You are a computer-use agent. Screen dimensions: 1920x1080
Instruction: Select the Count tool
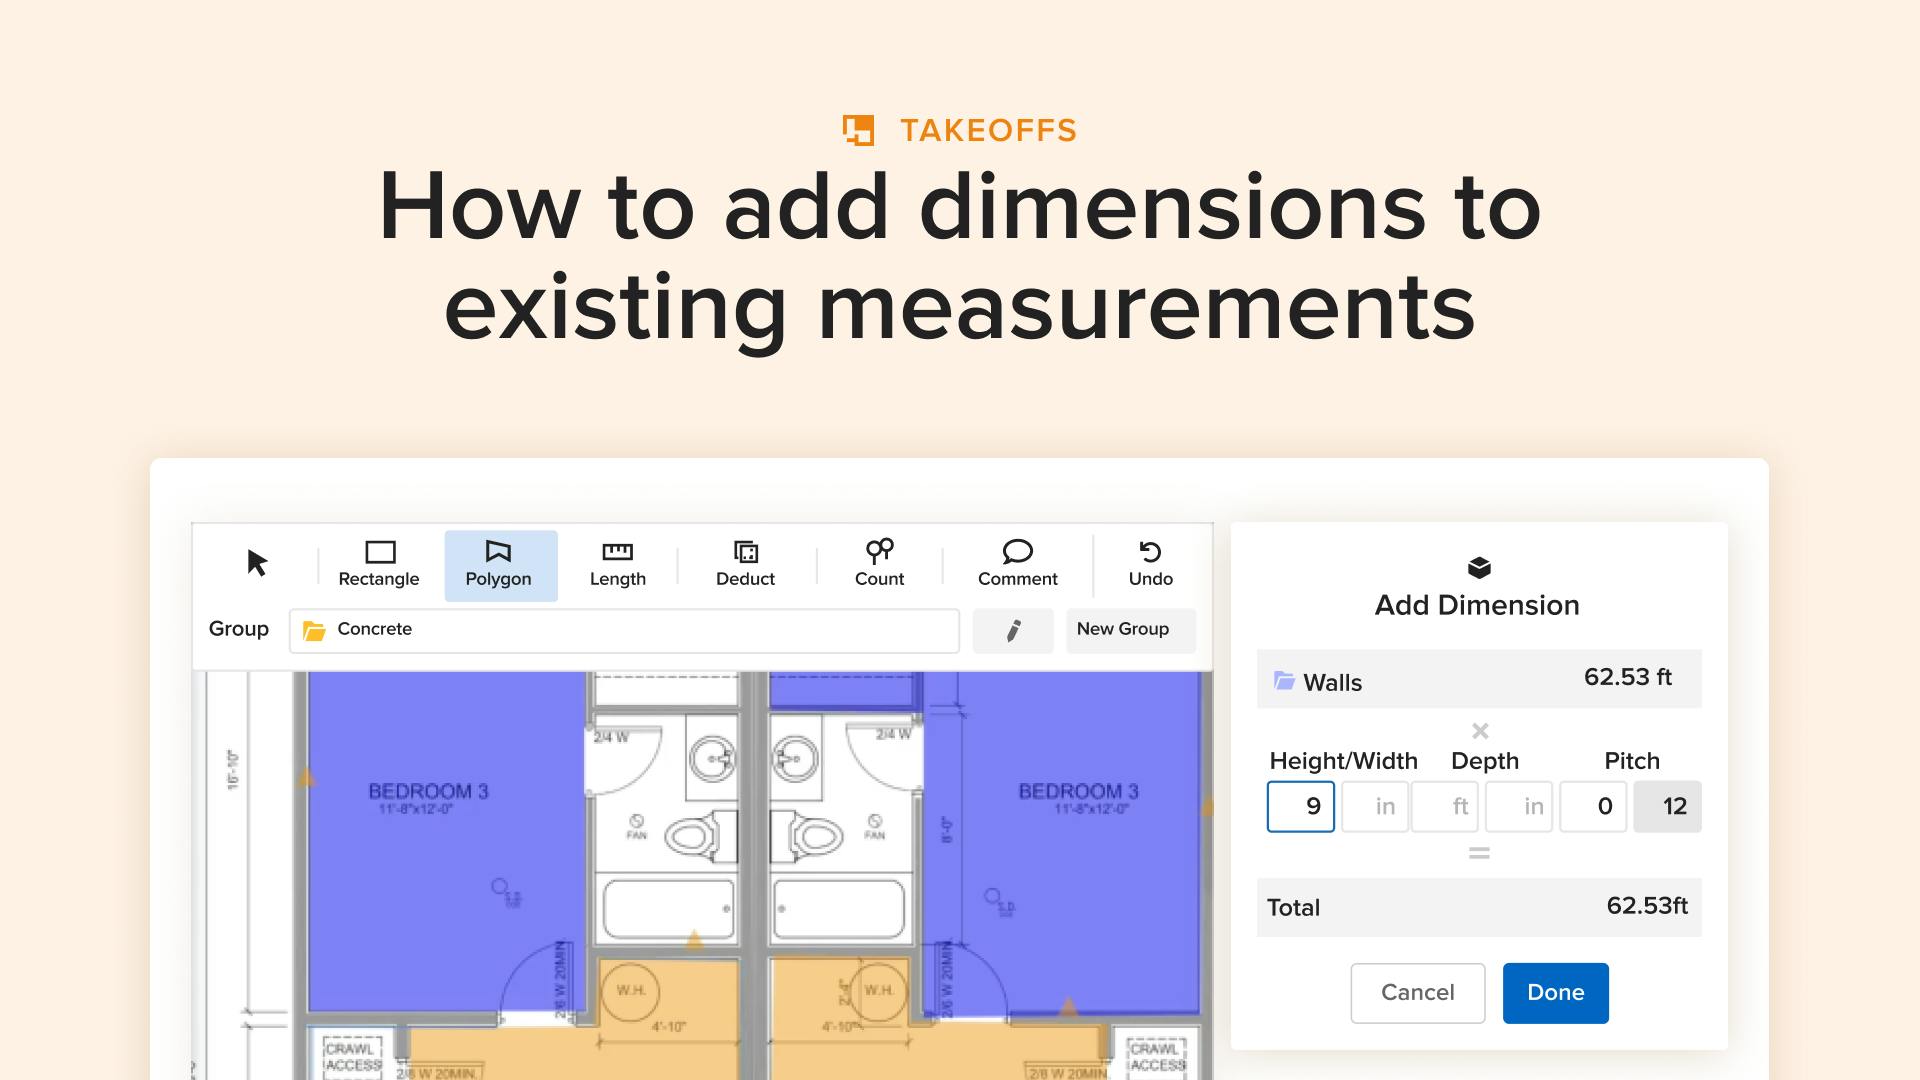pos(879,564)
